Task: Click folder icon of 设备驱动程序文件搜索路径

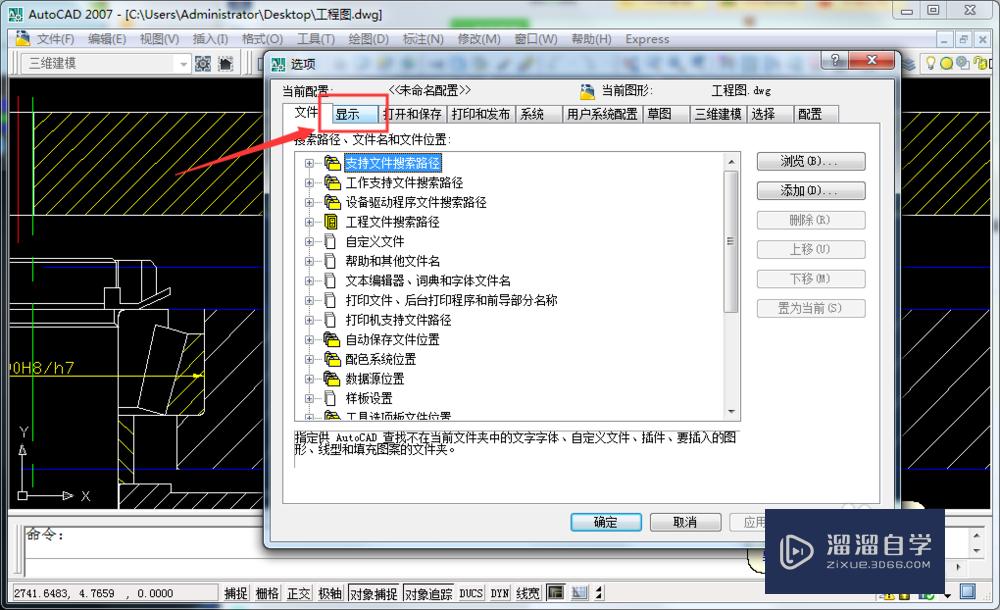Action: (332, 202)
